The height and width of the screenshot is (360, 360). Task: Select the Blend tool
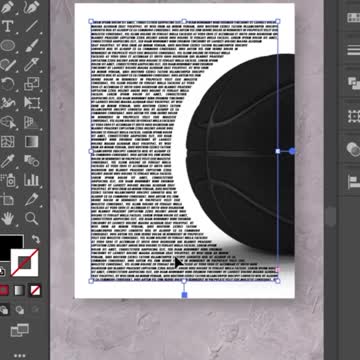point(32,161)
